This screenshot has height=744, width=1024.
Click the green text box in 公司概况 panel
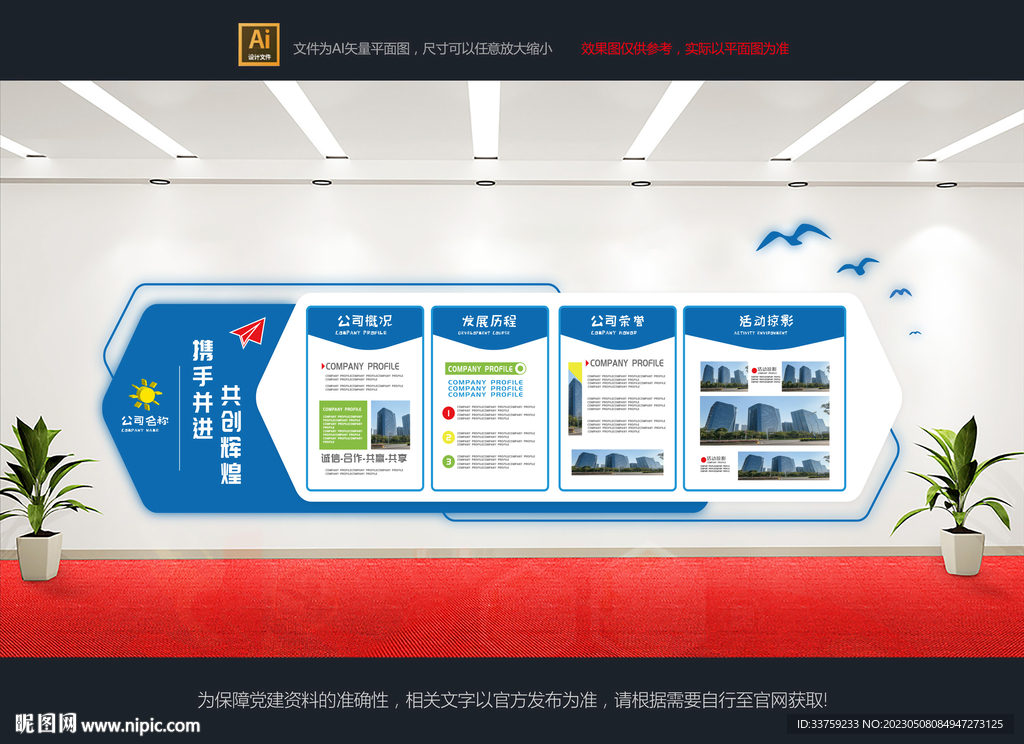343,425
